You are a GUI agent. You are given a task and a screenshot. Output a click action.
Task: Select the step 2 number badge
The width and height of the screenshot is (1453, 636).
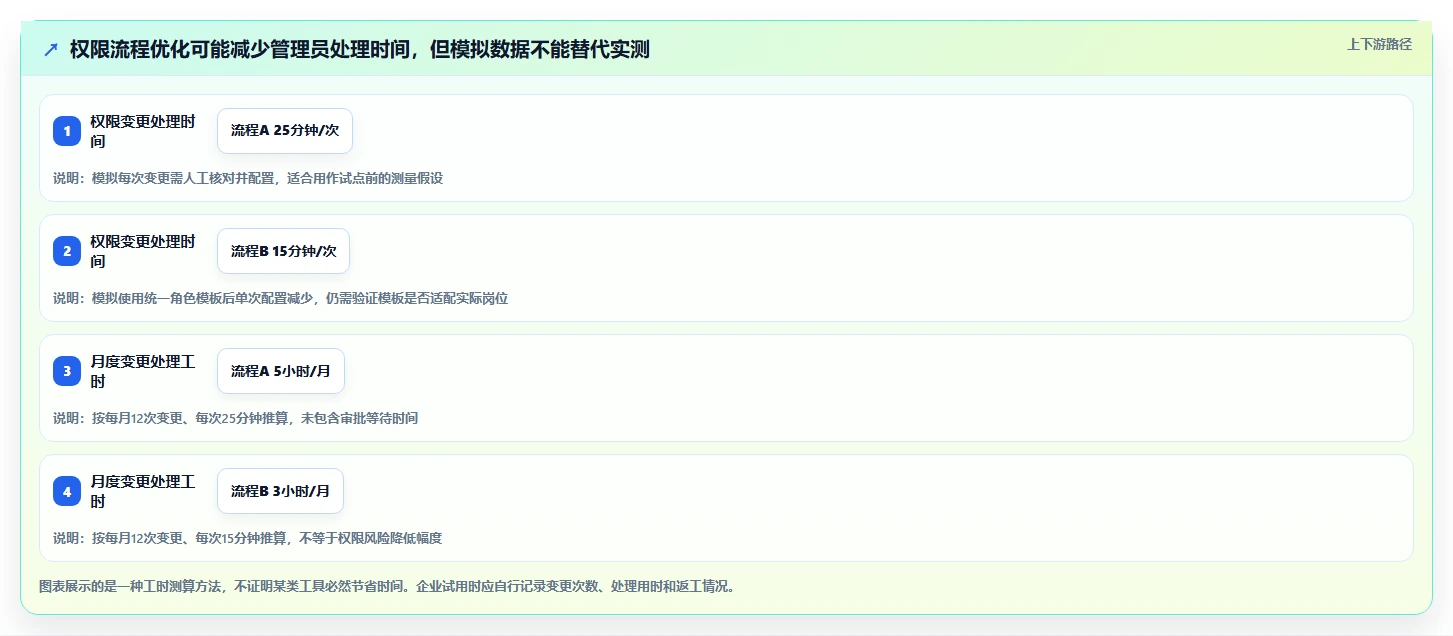click(67, 251)
